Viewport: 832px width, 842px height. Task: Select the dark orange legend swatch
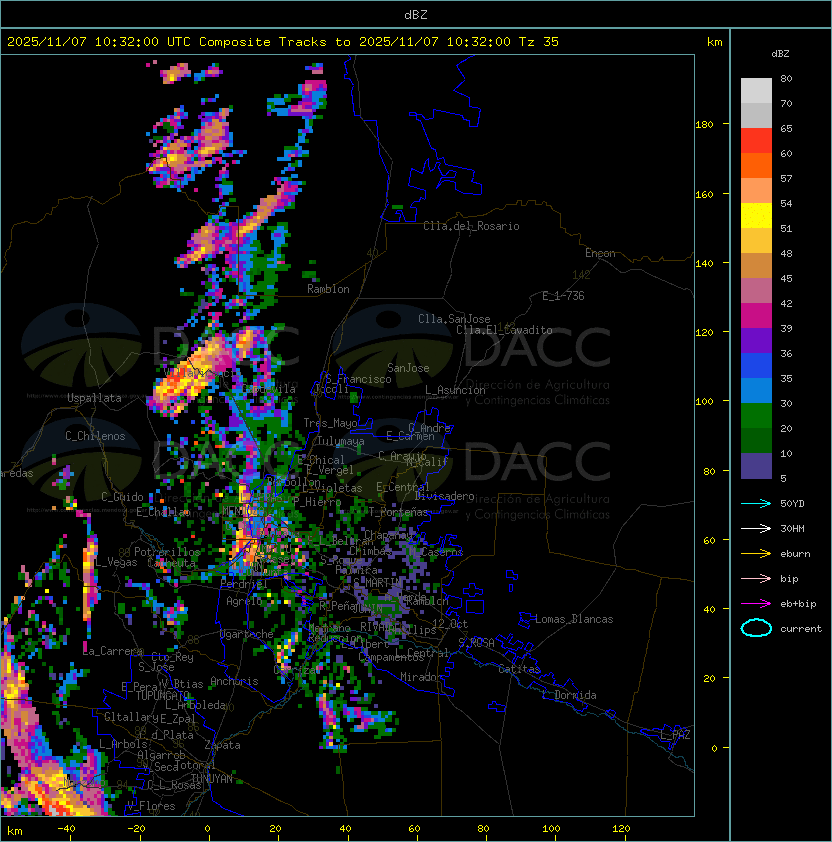pos(756,165)
